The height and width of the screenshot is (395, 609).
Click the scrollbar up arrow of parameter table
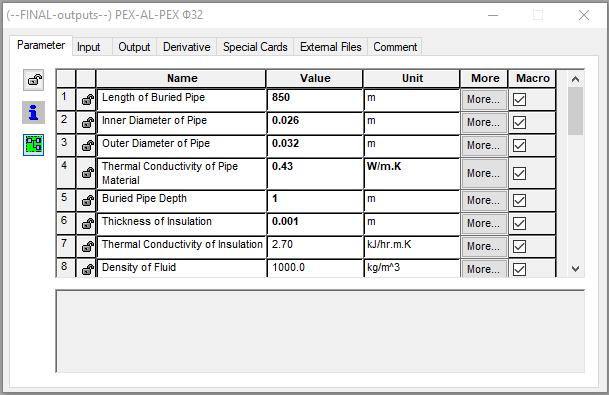pos(575,79)
